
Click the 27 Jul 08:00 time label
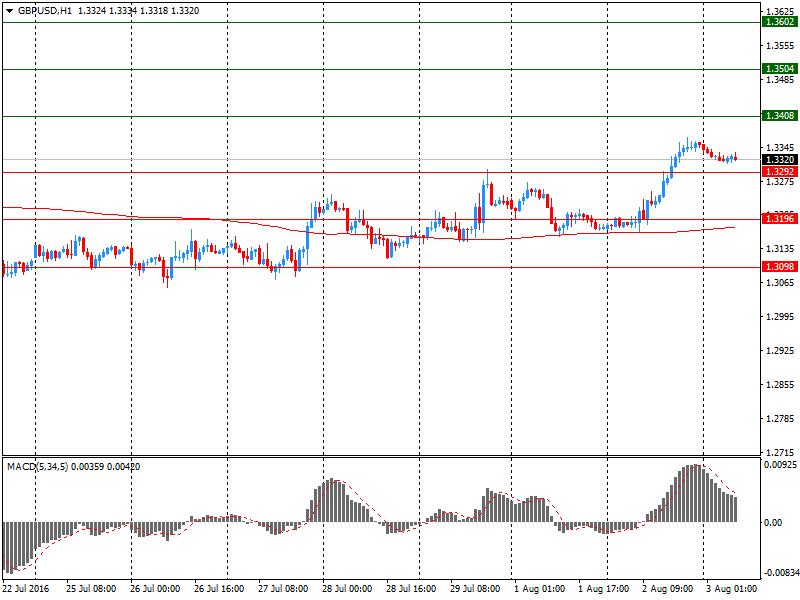(283, 588)
